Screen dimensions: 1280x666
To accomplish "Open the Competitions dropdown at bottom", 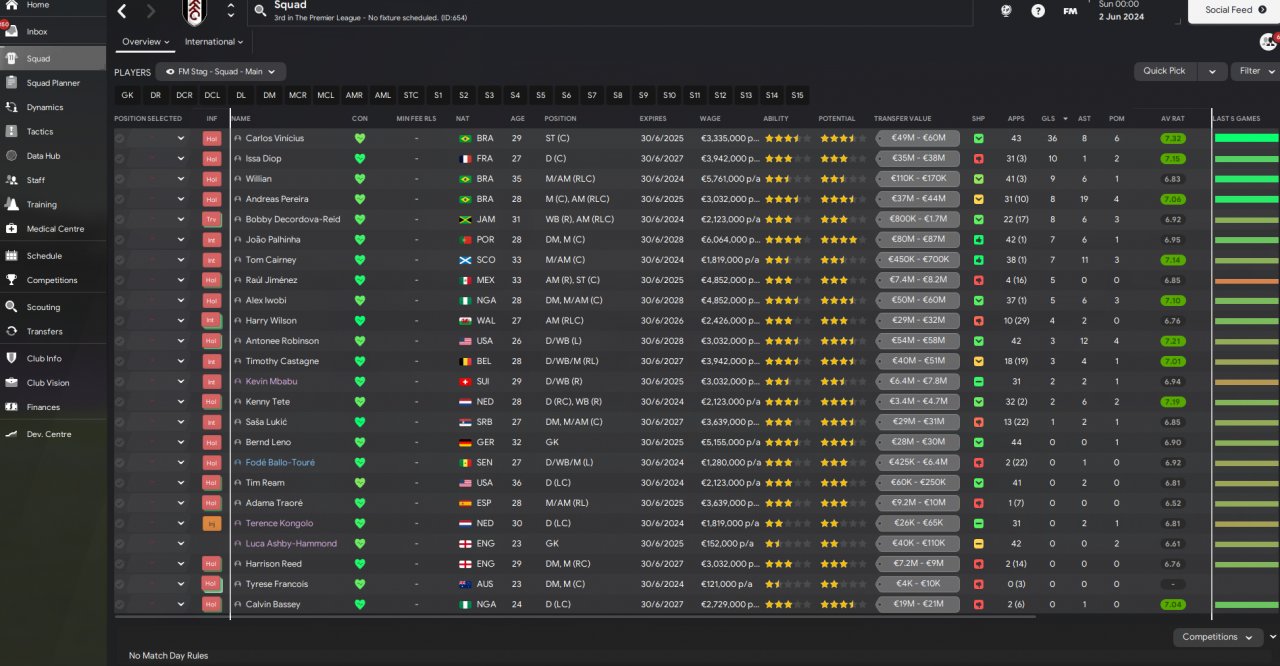I will (1216, 637).
